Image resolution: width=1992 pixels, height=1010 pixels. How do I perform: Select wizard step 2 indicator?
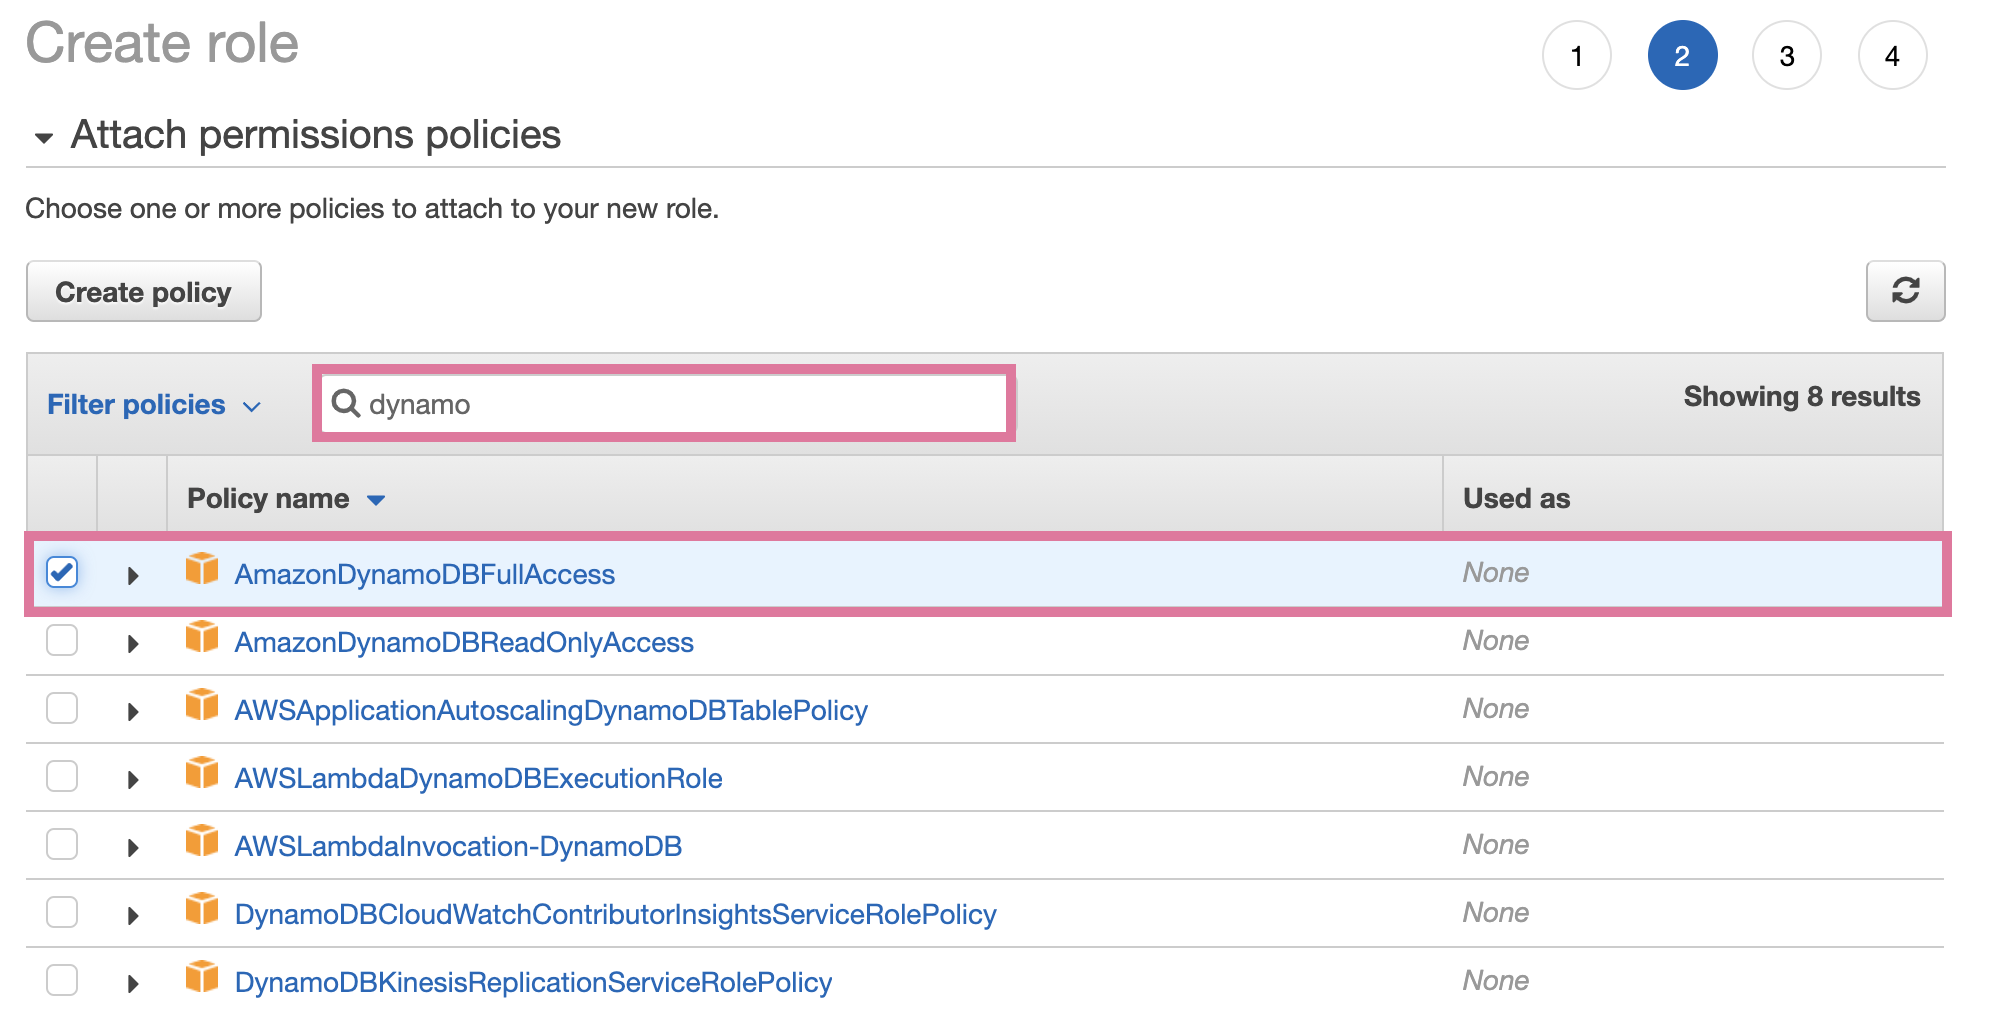coord(1683,56)
